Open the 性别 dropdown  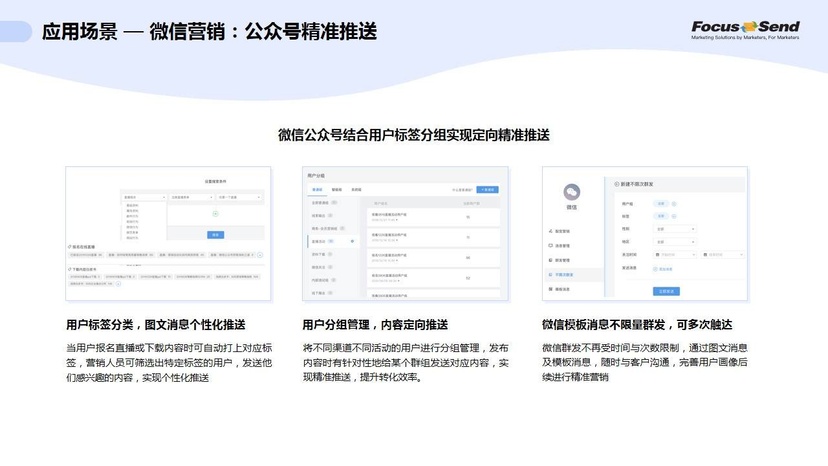(675, 229)
